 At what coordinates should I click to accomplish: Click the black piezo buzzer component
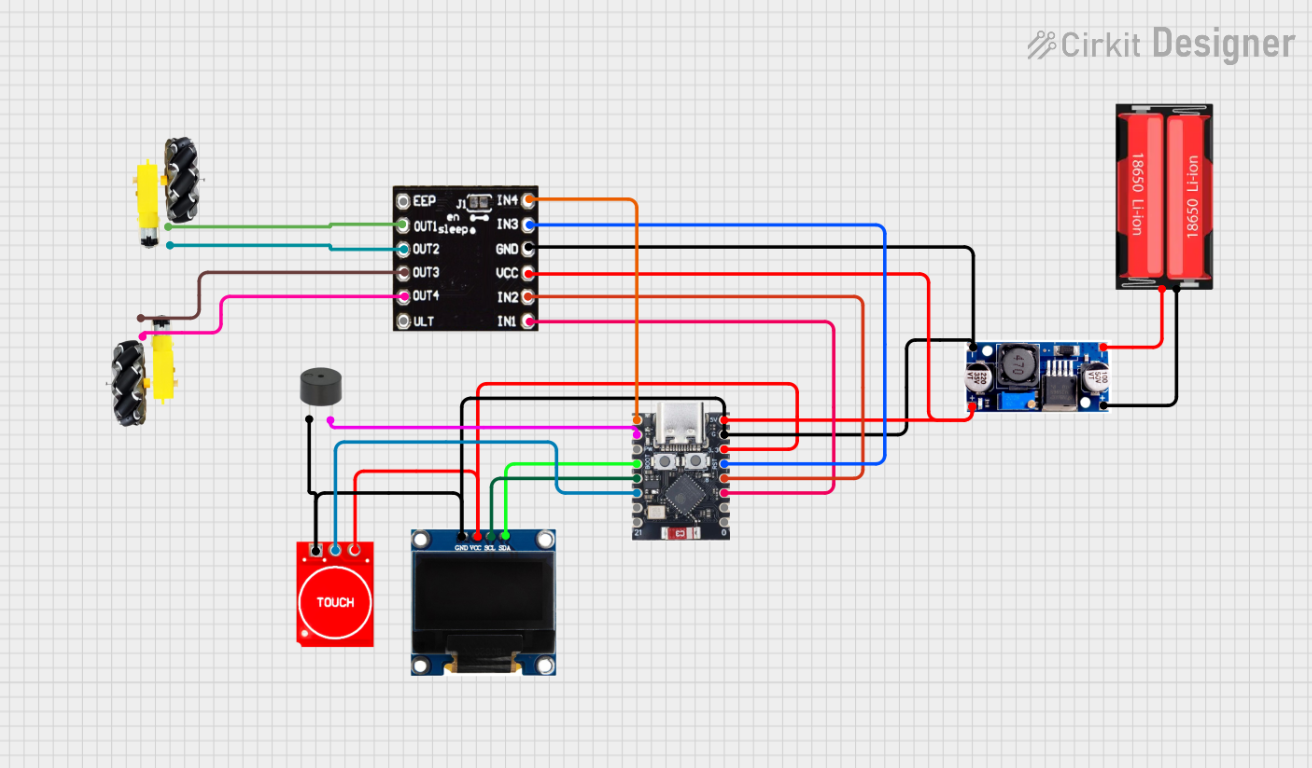tap(319, 387)
